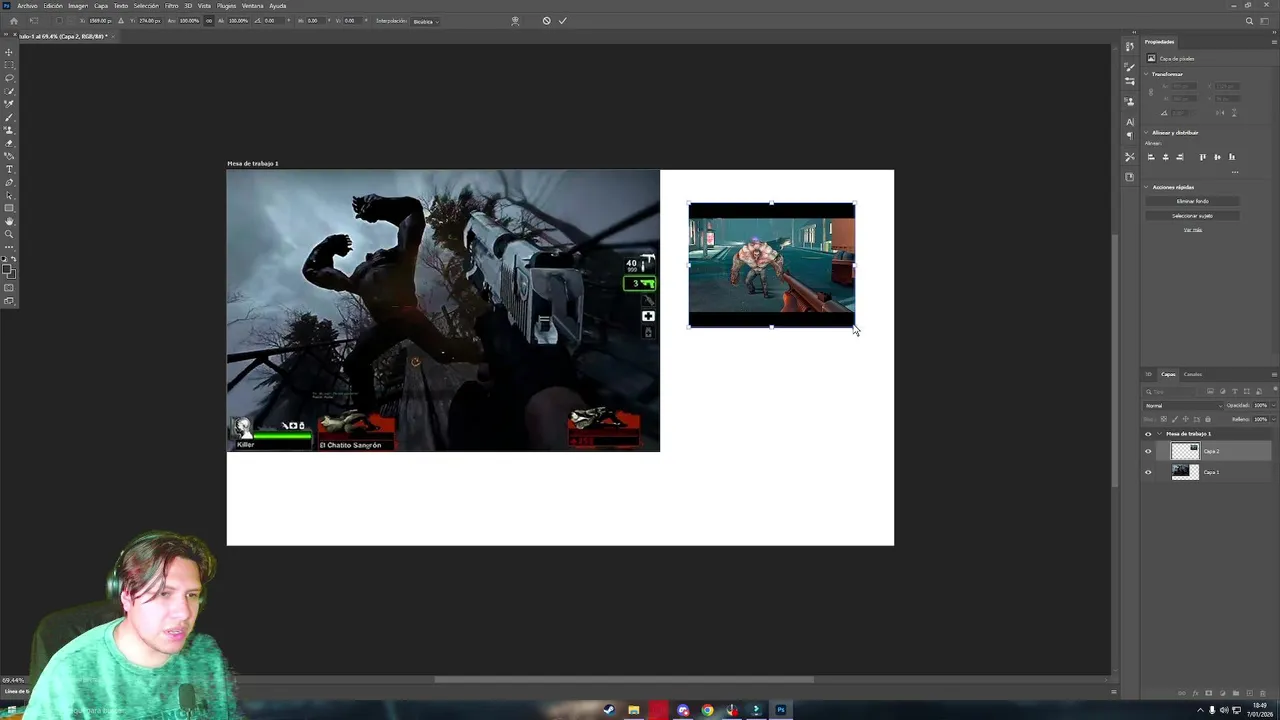The width and height of the screenshot is (1280, 720).
Task: Align right edges in Propiedades panel
Action: [1179, 157]
